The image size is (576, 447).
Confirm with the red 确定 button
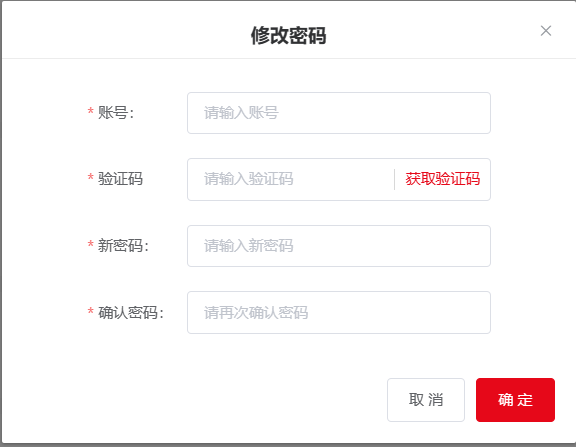point(515,400)
